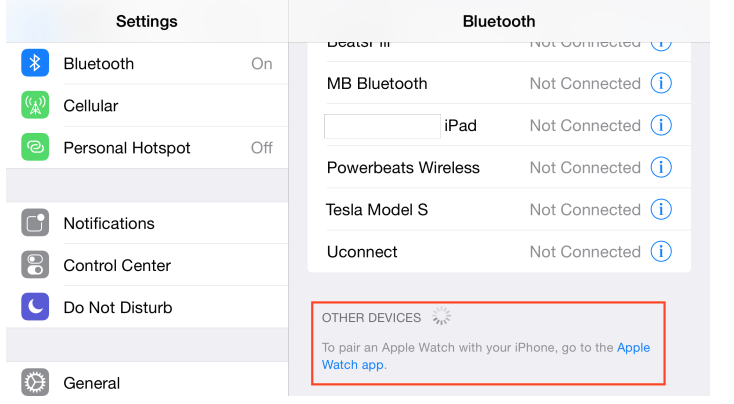Screen dimensions: 734x404
Task: Tap the Notifications icon
Action: click(x=35, y=224)
